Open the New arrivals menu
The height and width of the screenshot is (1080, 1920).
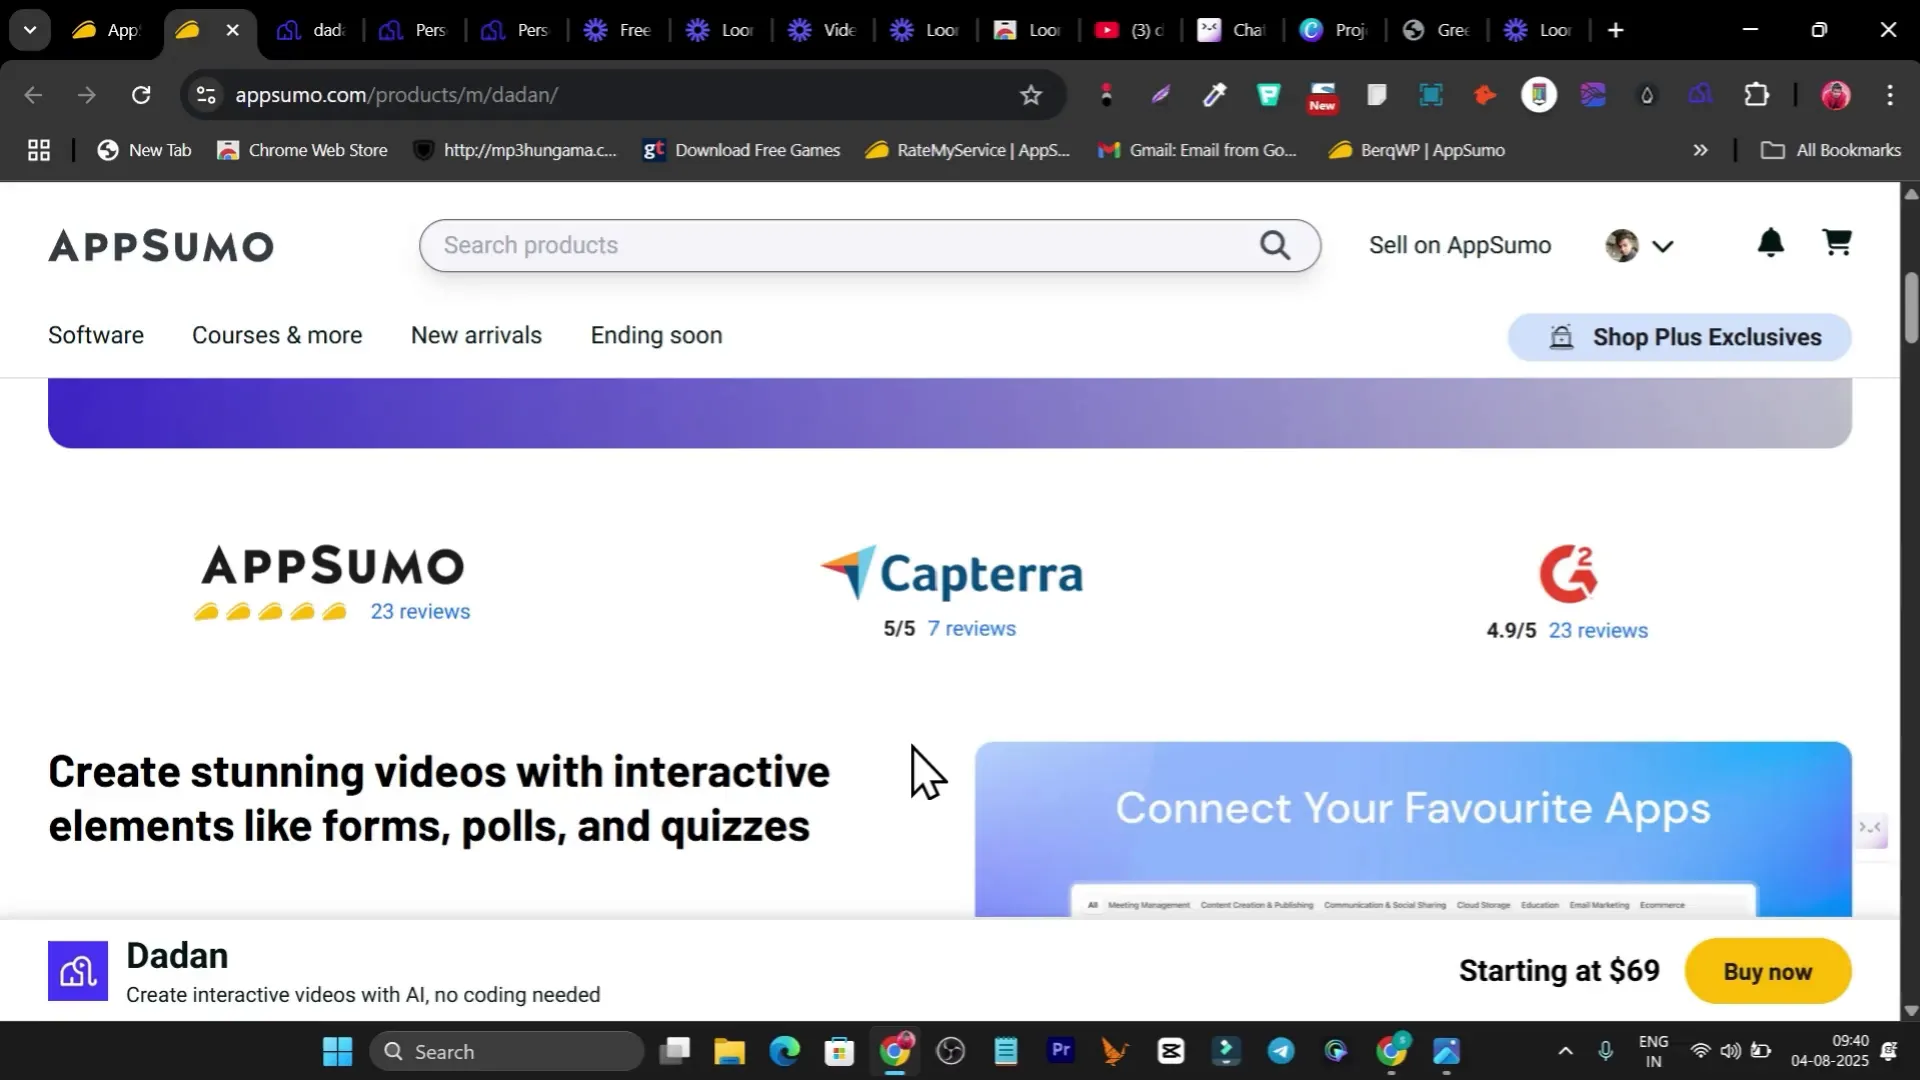tap(476, 335)
